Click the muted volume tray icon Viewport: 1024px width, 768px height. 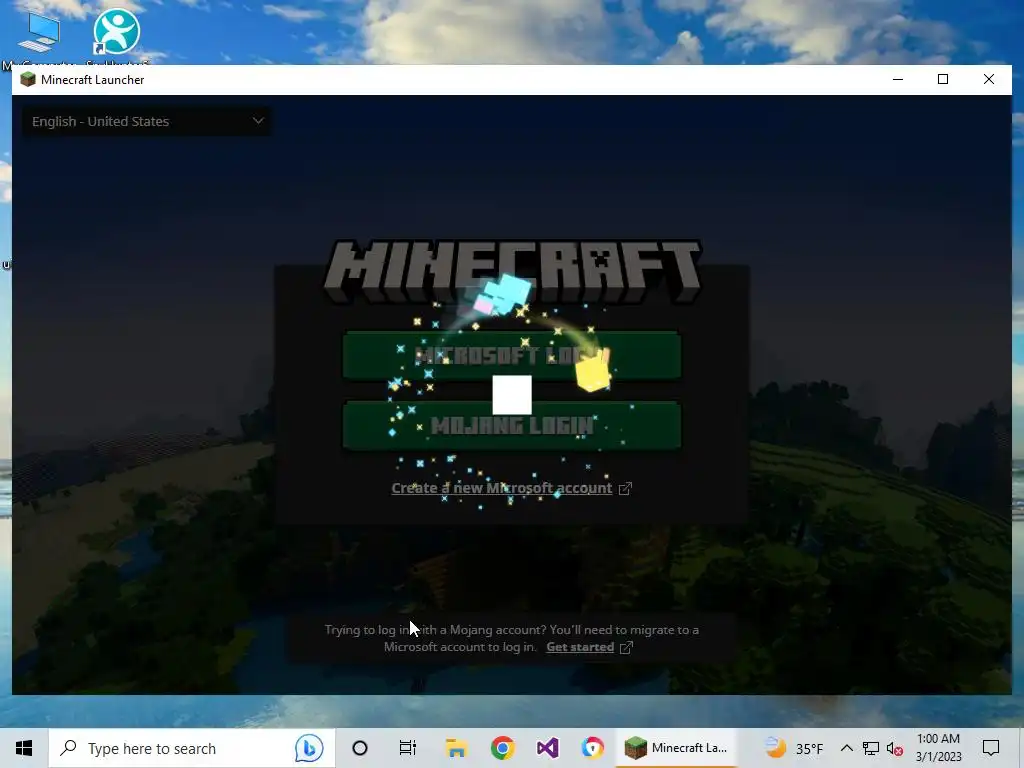(x=895, y=748)
